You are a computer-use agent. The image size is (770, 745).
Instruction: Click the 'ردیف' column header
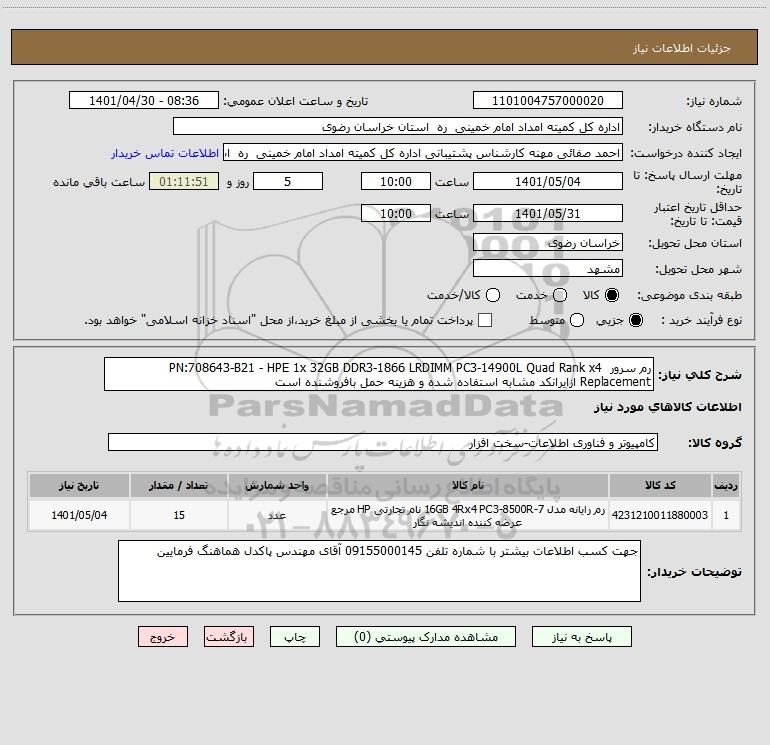coord(726,485)
